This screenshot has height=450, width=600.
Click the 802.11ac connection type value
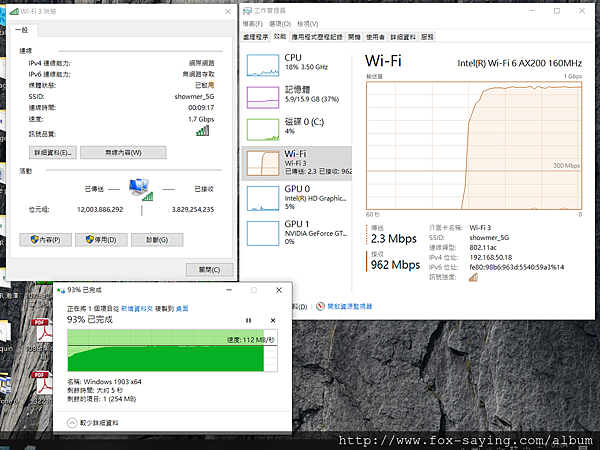pyautogui.click(x=483, y=247)
